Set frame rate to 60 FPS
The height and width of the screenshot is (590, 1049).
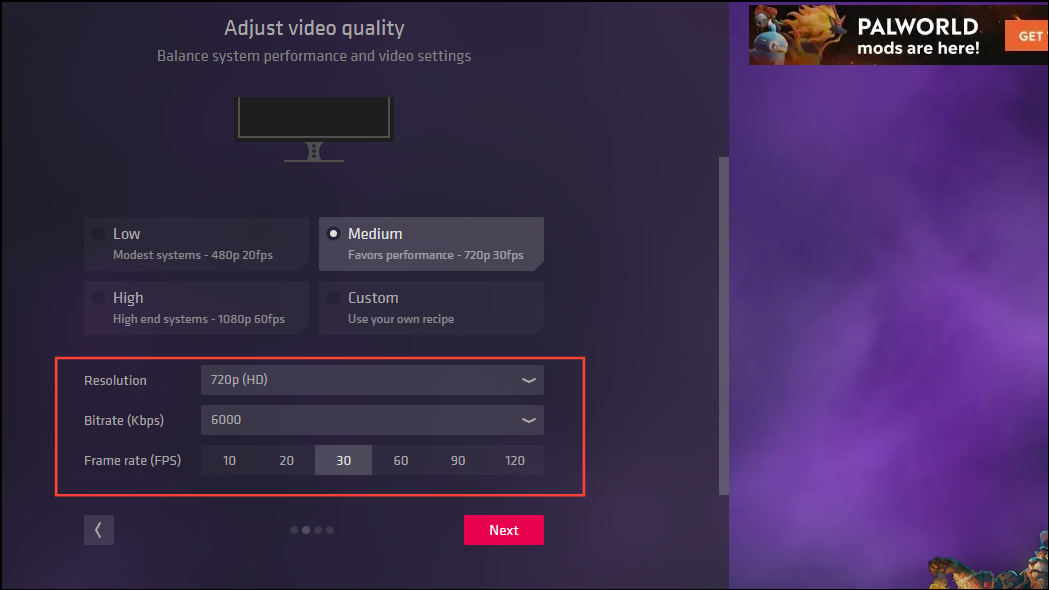tap(400, 460)
